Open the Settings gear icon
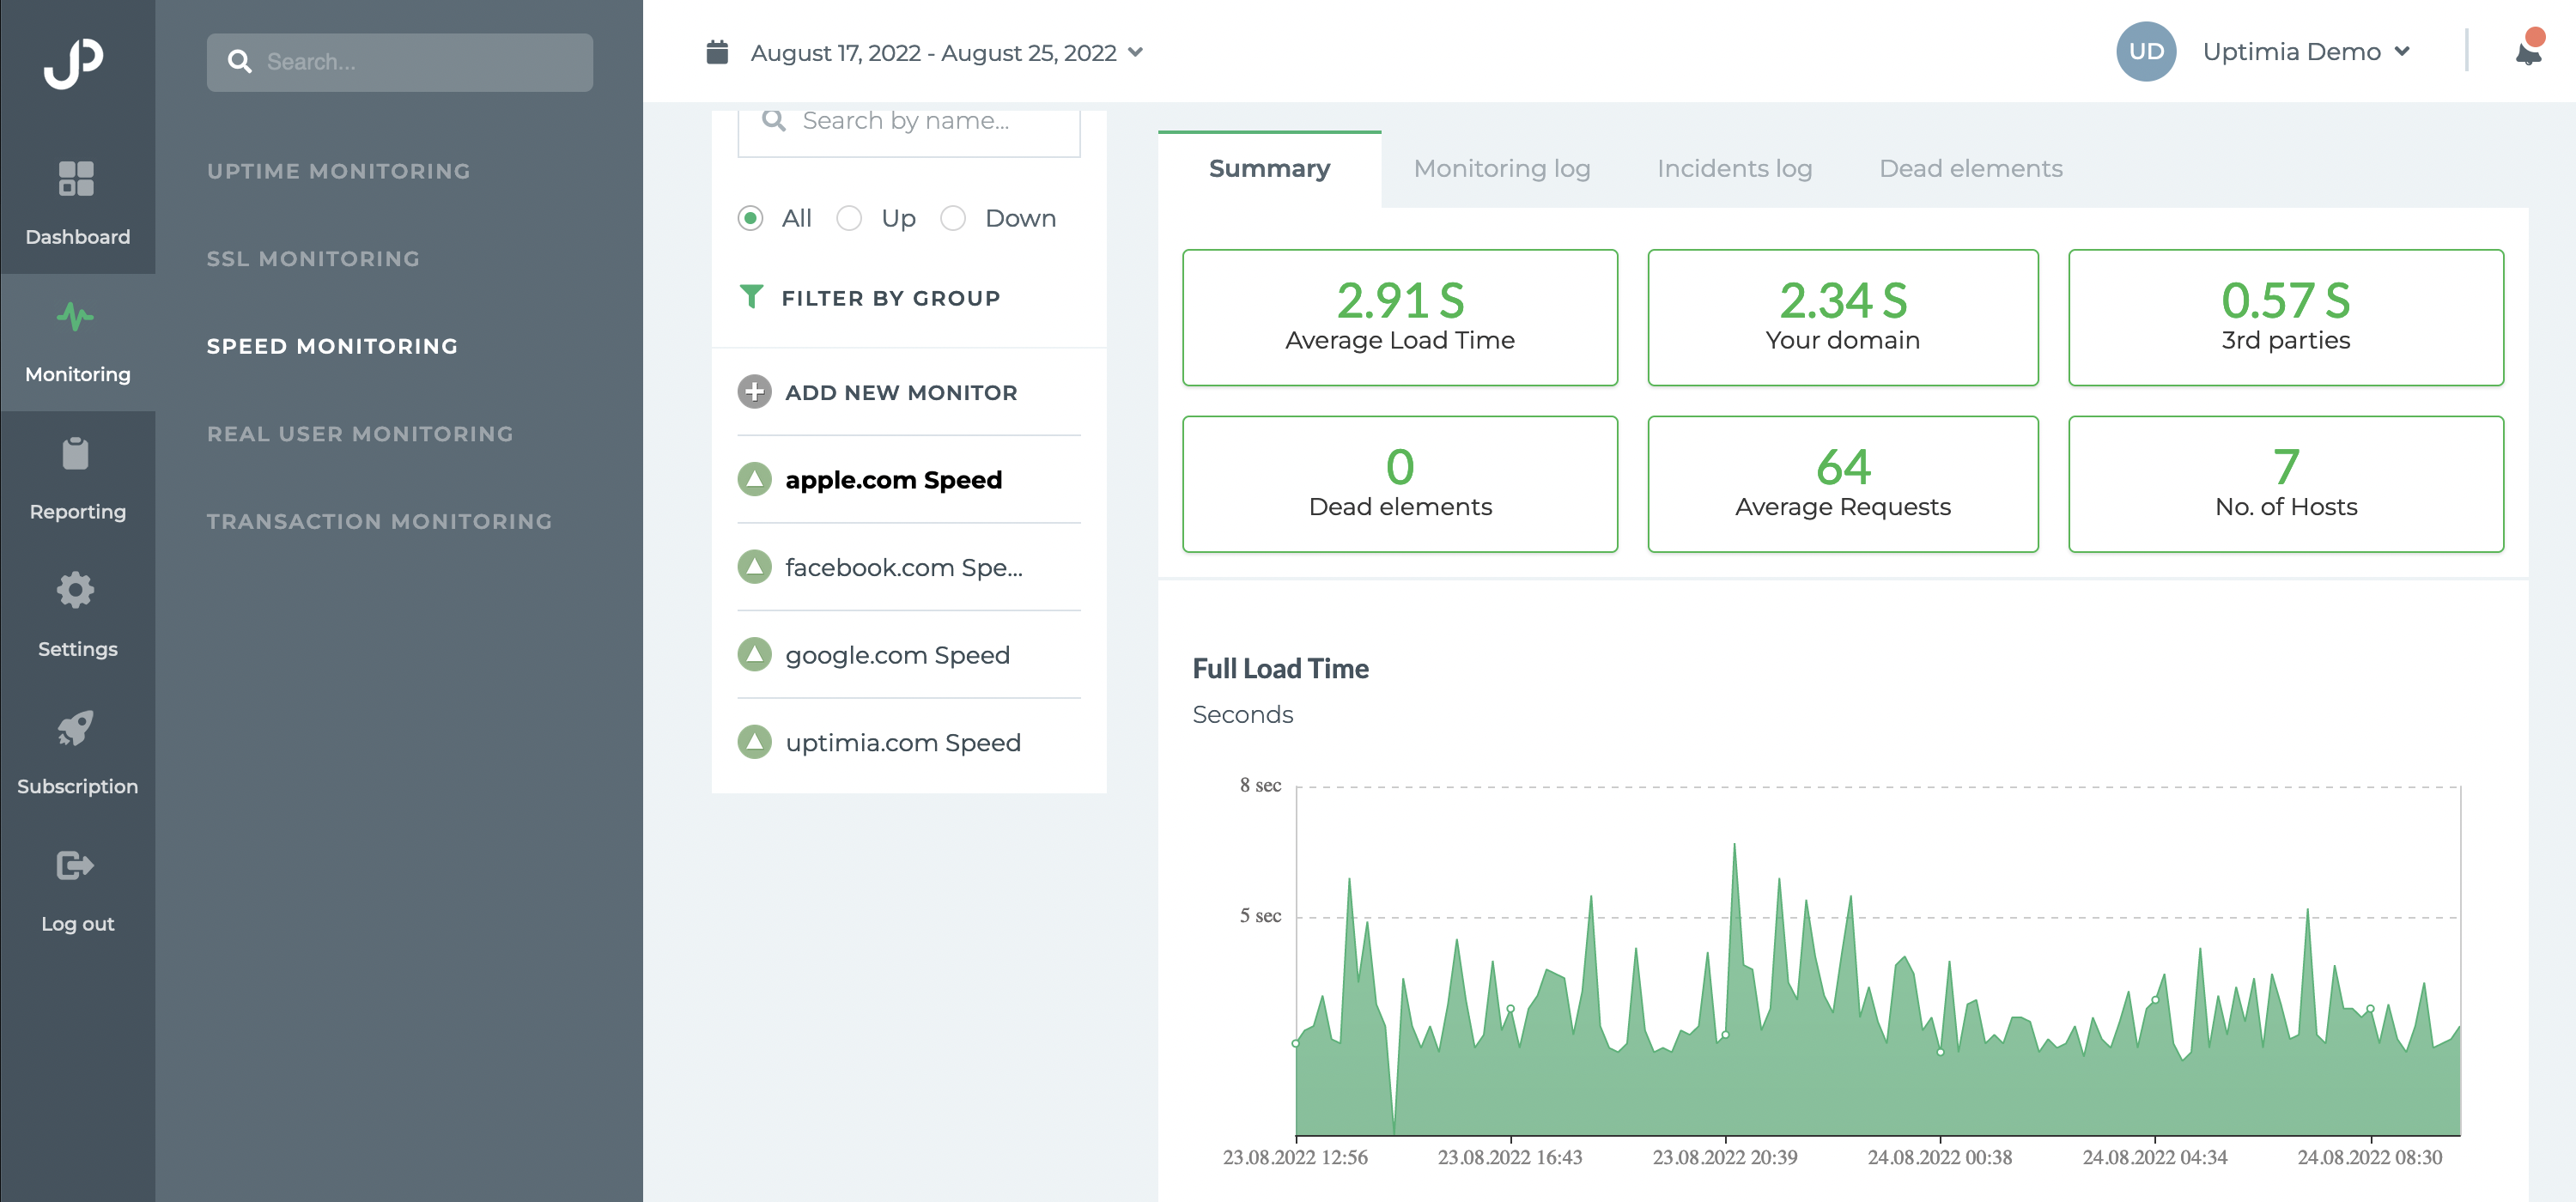2576x1202 pixels. click(76, 591)
